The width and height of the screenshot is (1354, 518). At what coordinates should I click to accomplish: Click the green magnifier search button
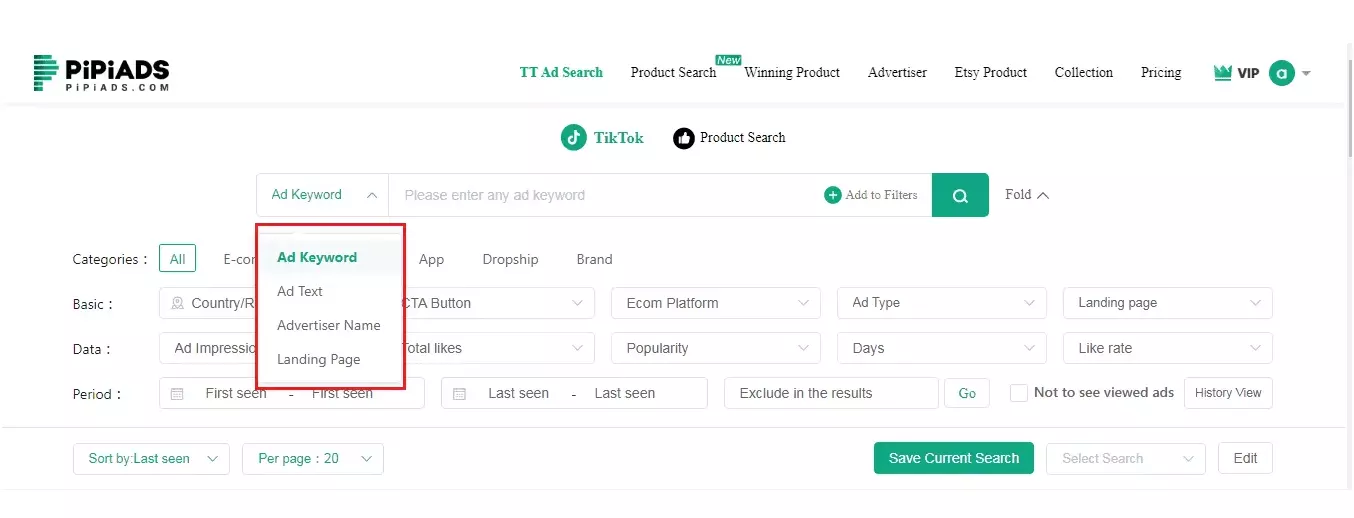tap(960, 195)
